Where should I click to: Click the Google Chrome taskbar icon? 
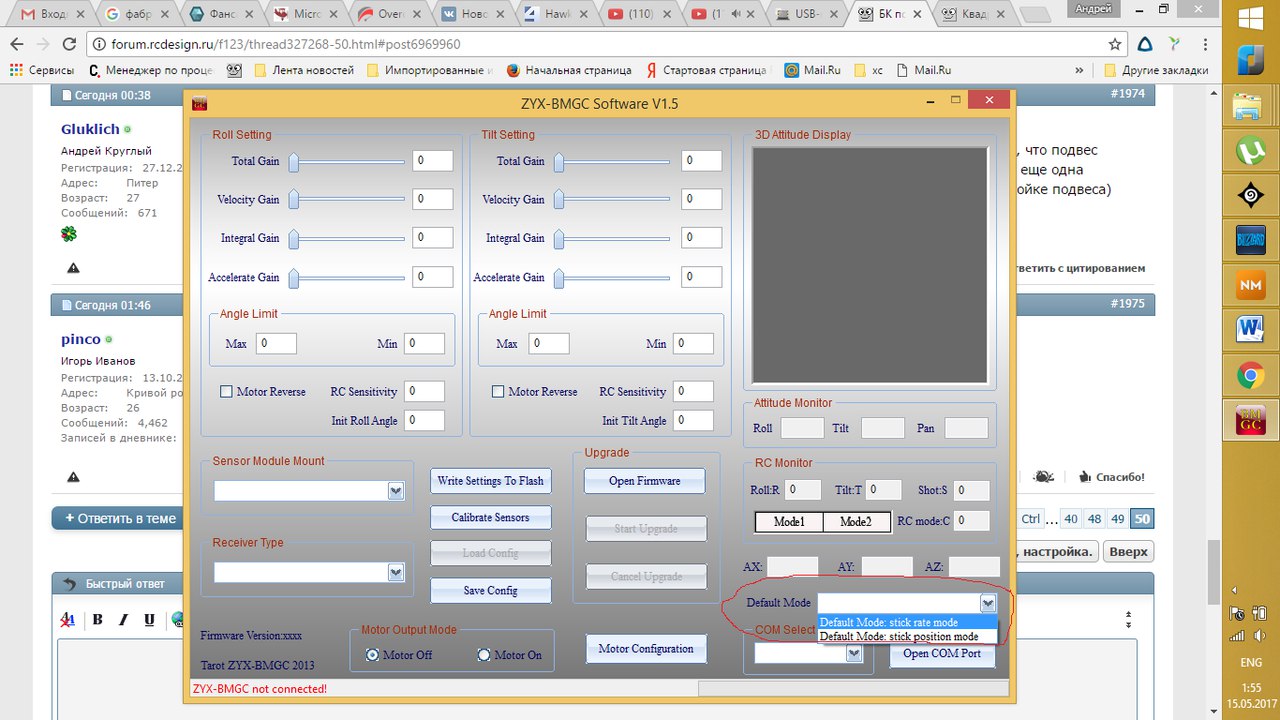[1249, 375]
